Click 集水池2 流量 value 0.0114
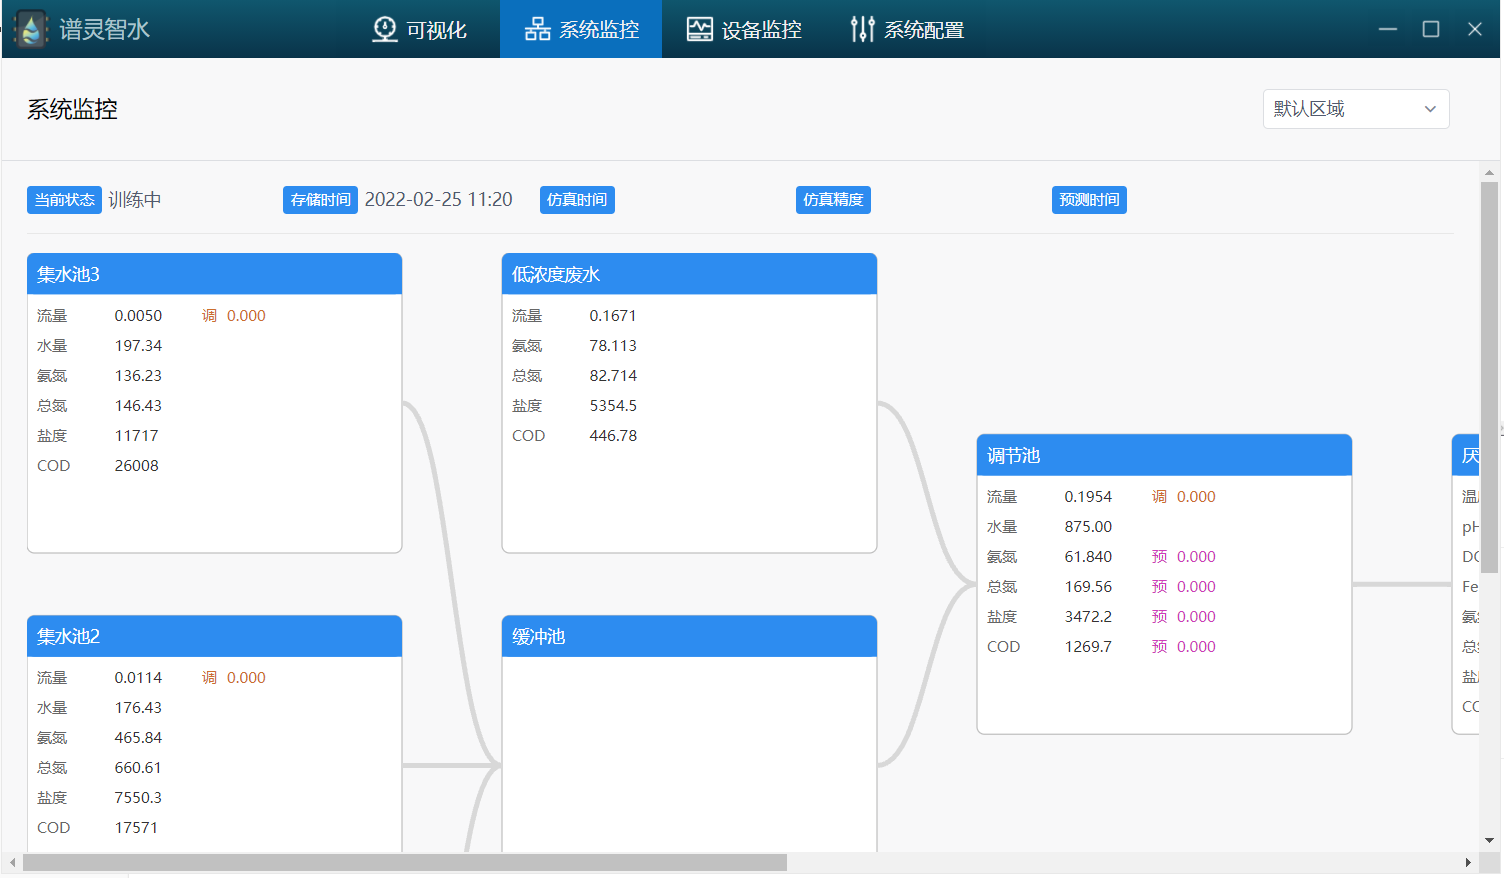 tap(138, 678)
